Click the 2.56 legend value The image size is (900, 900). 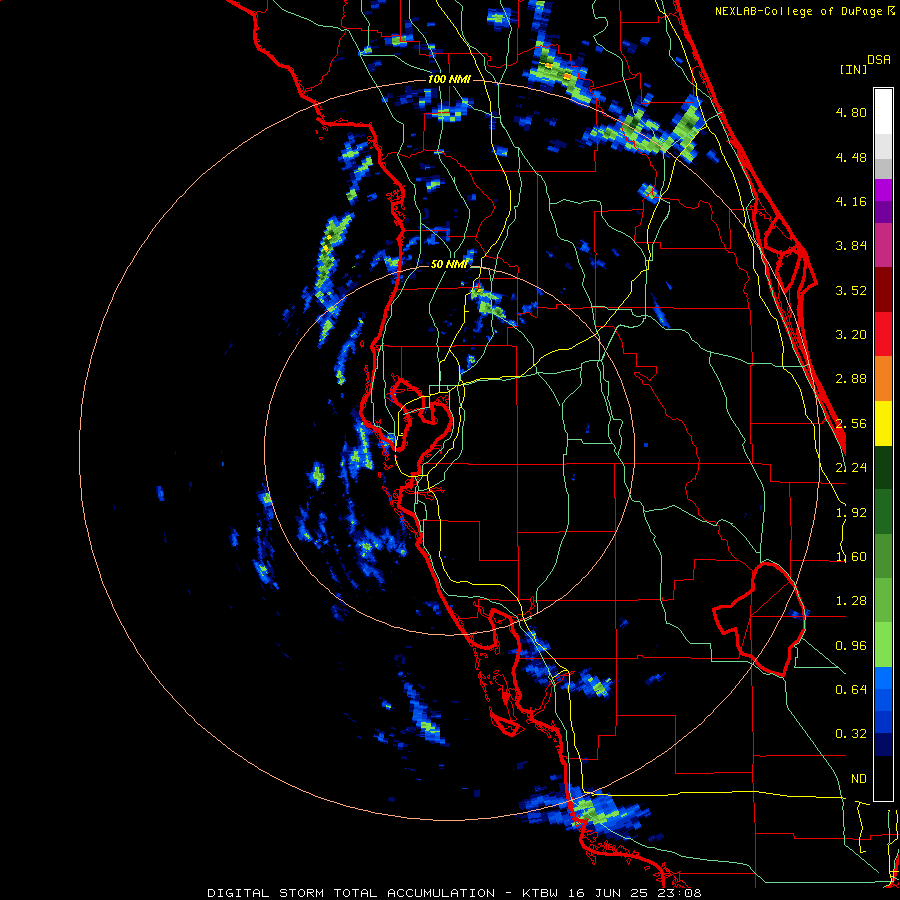[x=851, y=424]
